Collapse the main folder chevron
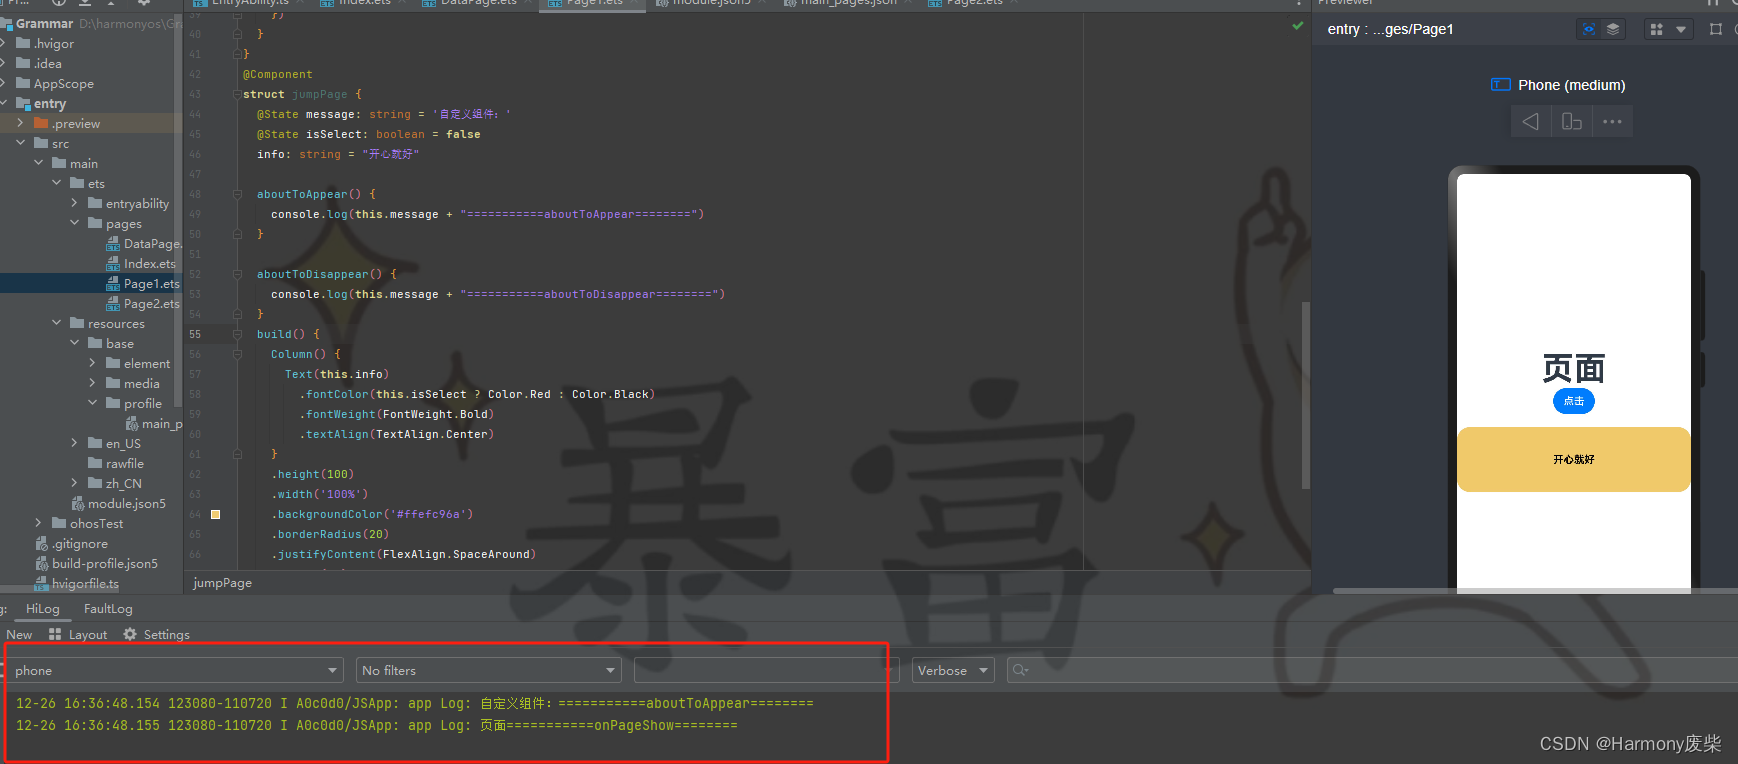Screen dimensions: 1738x764 pyautogui.click(x=39, y=163)
